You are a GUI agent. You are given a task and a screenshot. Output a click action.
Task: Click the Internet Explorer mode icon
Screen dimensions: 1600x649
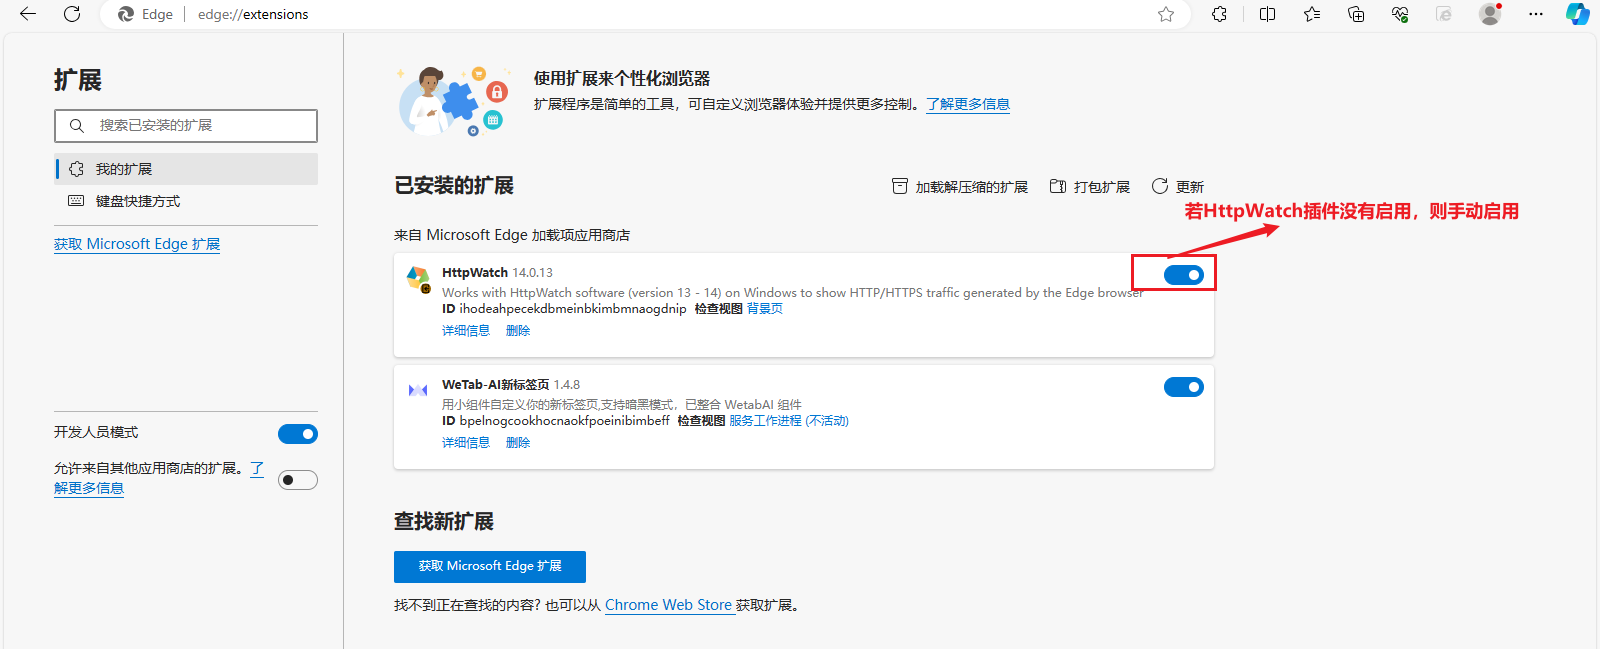point(1444,14)
